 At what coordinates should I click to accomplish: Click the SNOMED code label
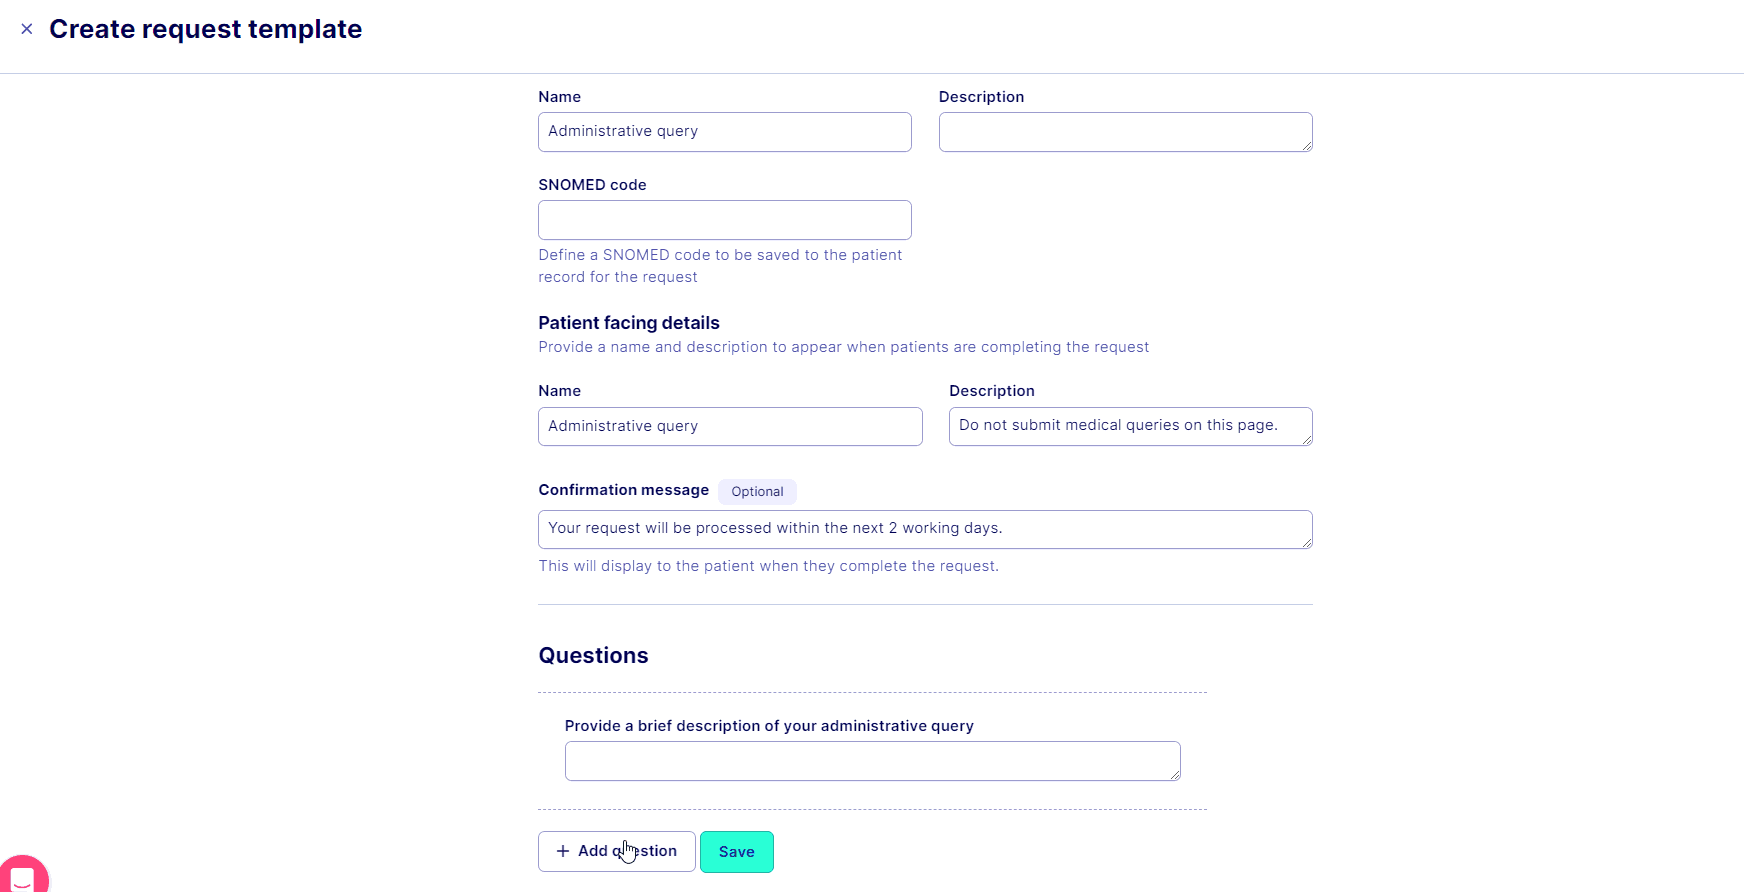(x=592, y=185)
